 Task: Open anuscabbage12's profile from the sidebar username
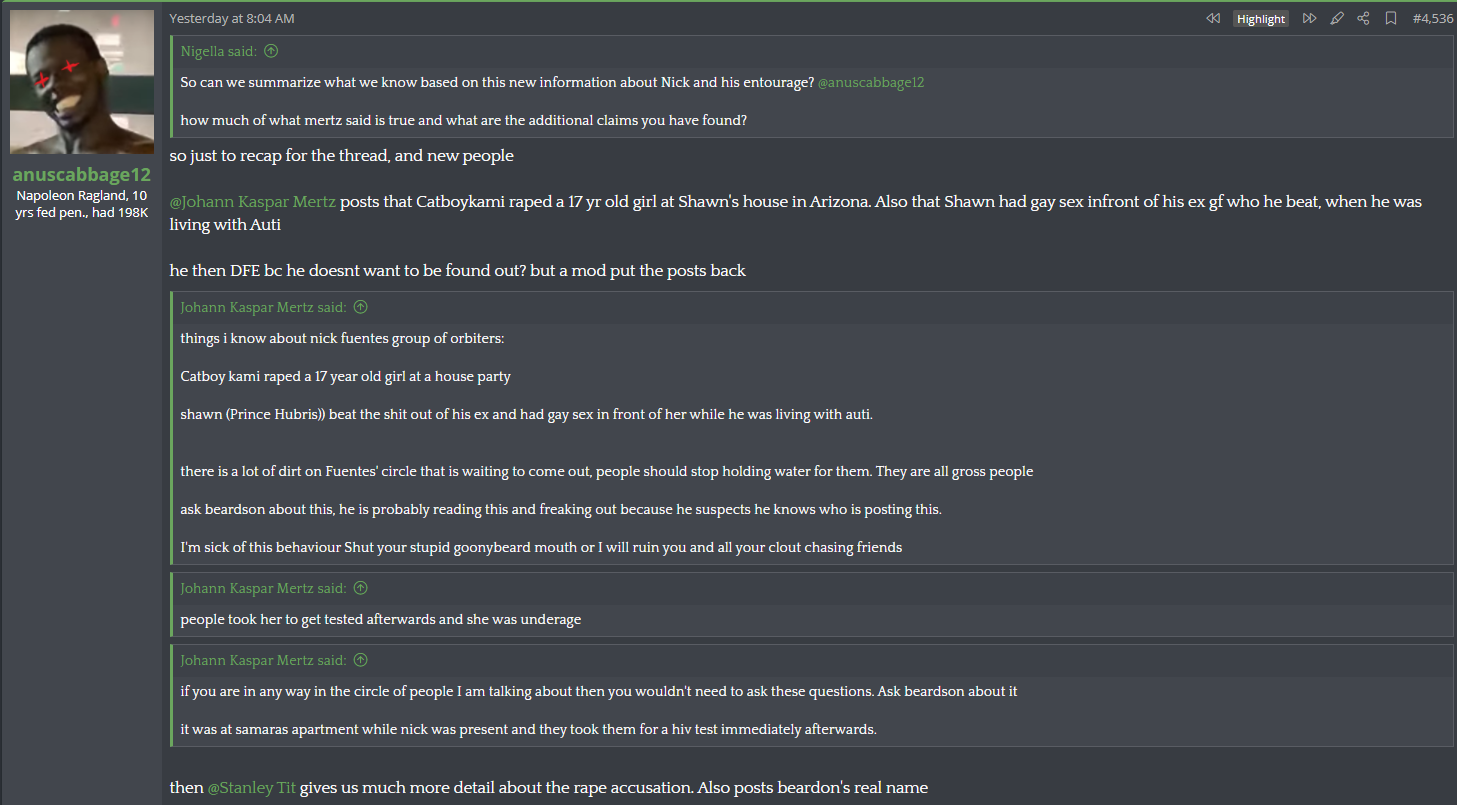[82, 174]
